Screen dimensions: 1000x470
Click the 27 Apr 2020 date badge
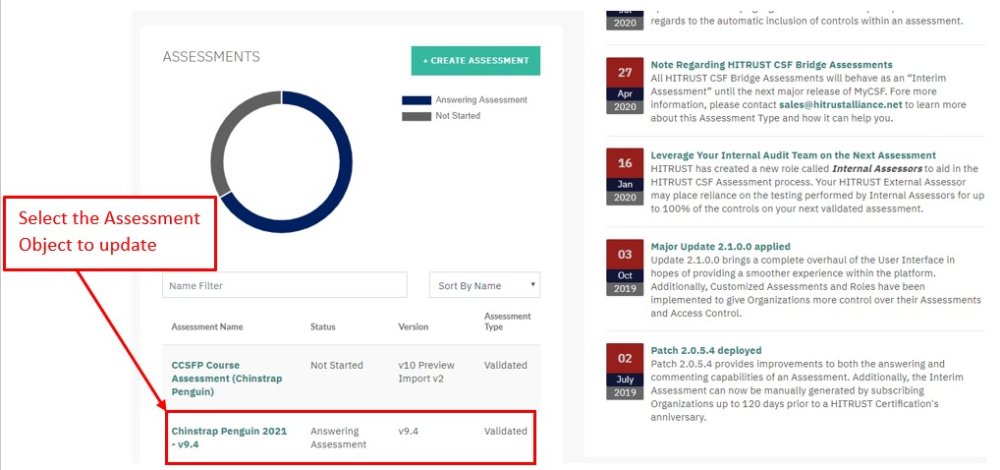pyautogui.click(x=625, y=86)
